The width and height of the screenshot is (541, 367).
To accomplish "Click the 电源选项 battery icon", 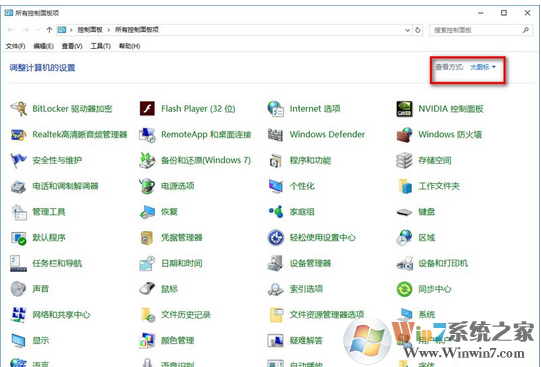I will (x=147, y=186).
